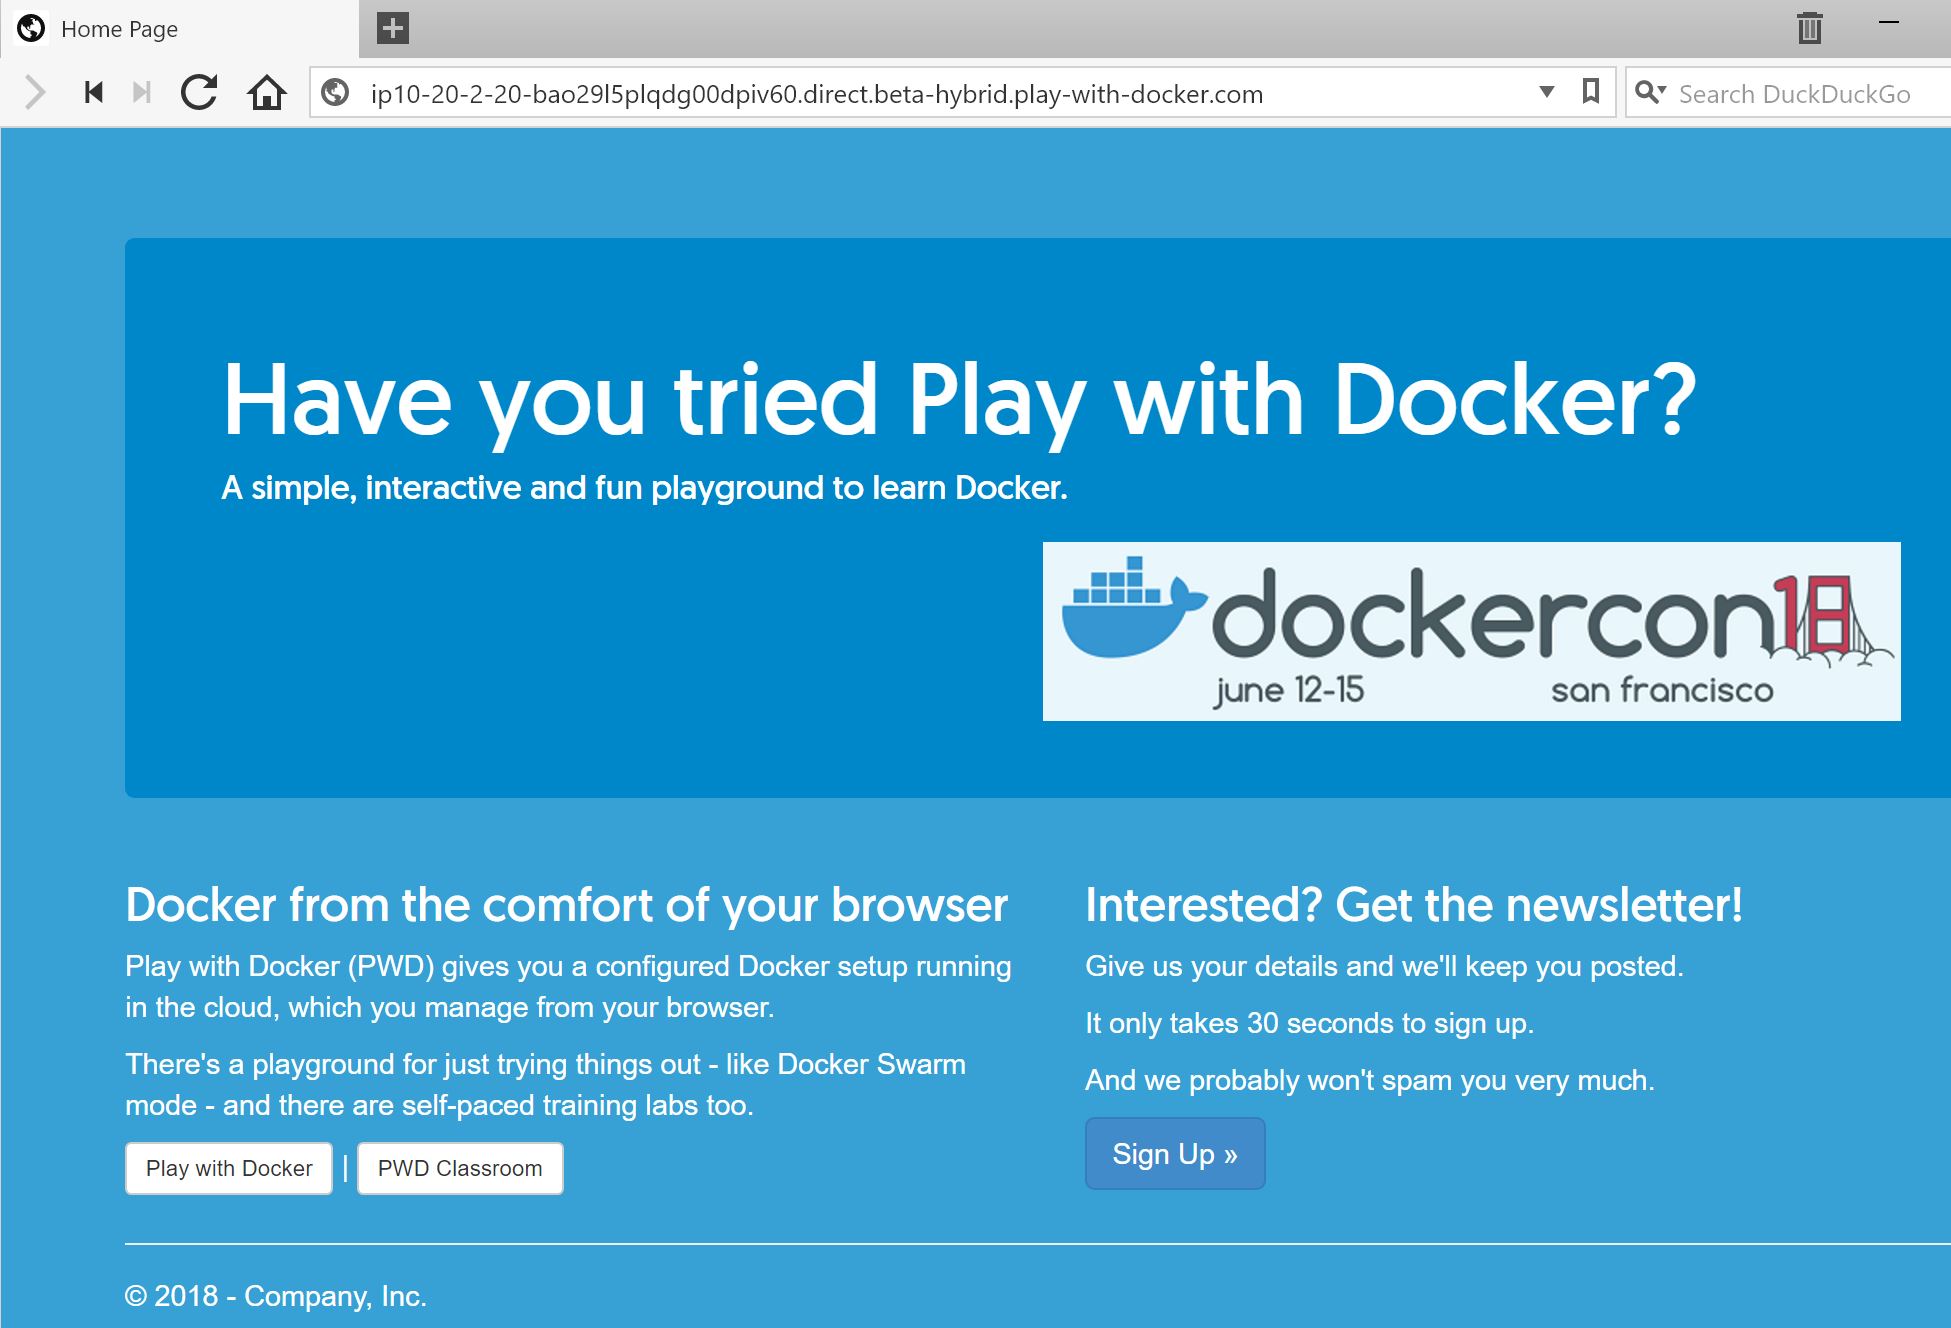The height and width of the screenshot is (1328, 1951).
Task: Click the rewind history icon
Action: coord(94,93)
